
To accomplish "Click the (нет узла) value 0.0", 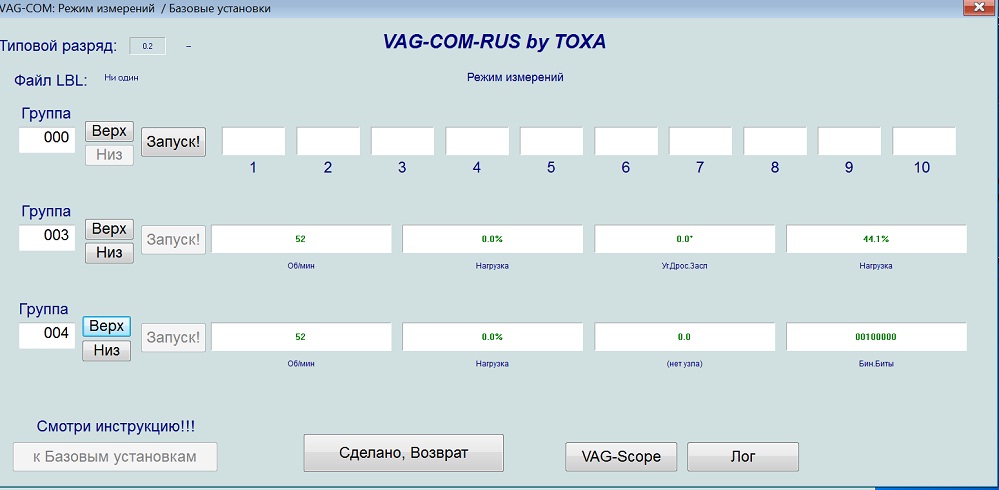I will pos(685,336).
